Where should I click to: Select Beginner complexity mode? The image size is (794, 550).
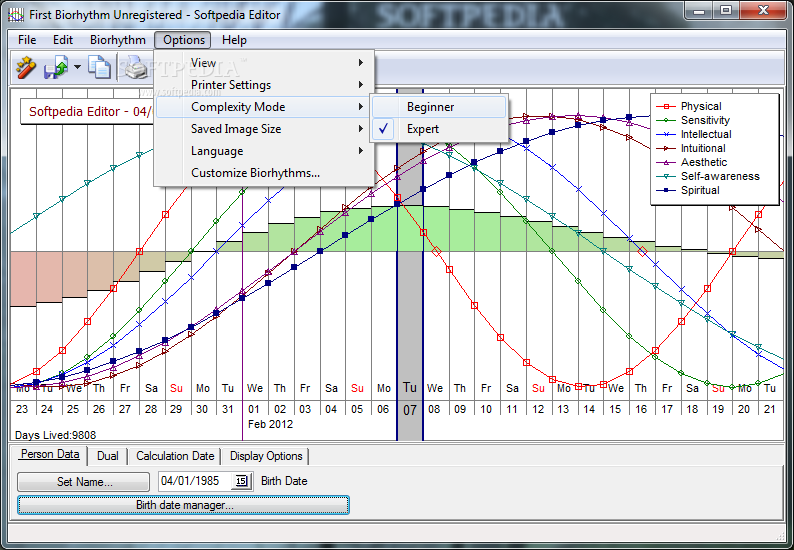[439, 107]
